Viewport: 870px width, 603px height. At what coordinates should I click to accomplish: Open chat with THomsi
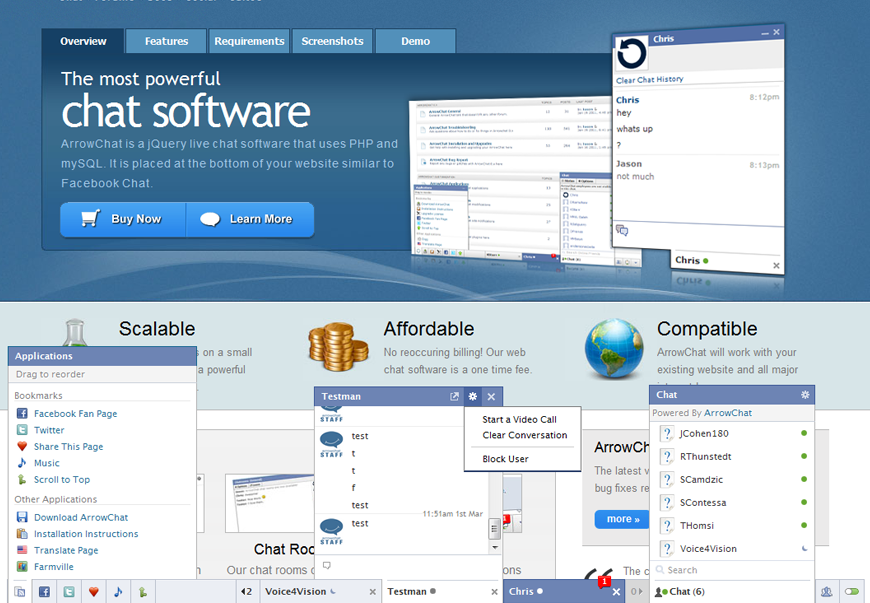(x=732, y=525)
